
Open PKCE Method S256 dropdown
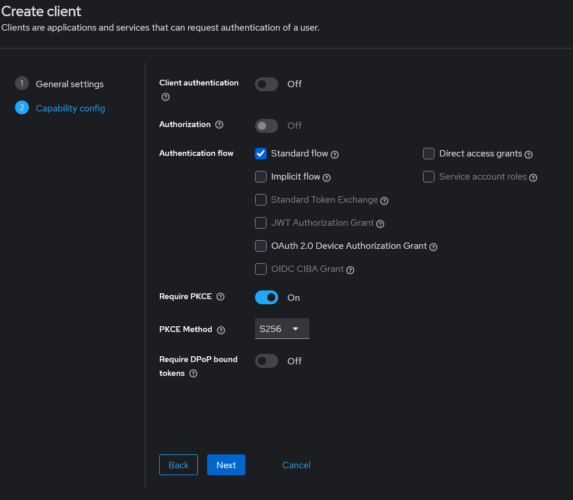pos(282,329)
